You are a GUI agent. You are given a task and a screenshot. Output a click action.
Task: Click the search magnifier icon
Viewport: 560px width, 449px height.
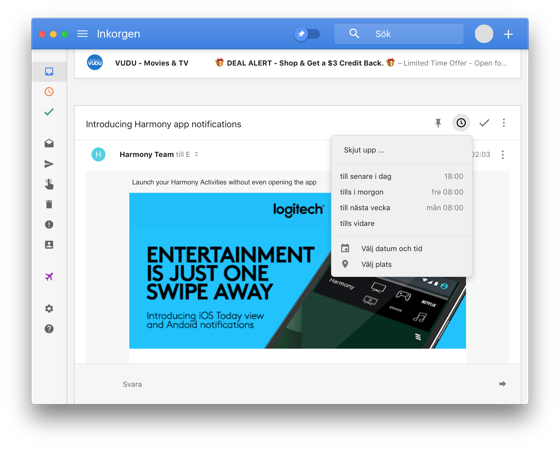pyautogui.click(x=354, y=34)
